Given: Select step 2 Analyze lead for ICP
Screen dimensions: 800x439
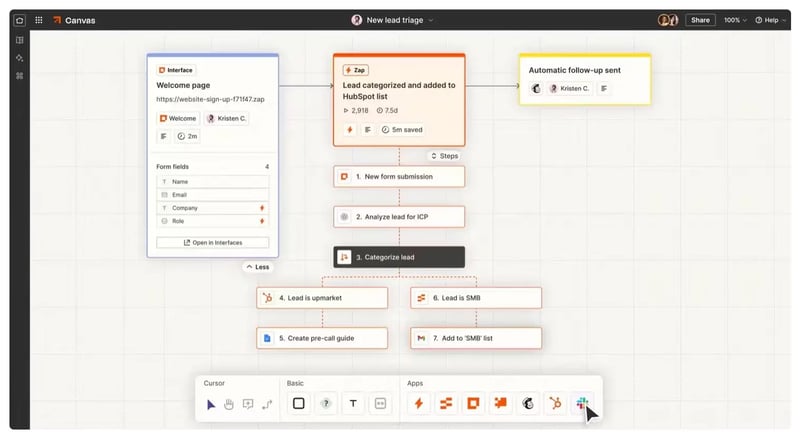Looking at the screenshot, I should pyautogui.click(x=399, y=216).
